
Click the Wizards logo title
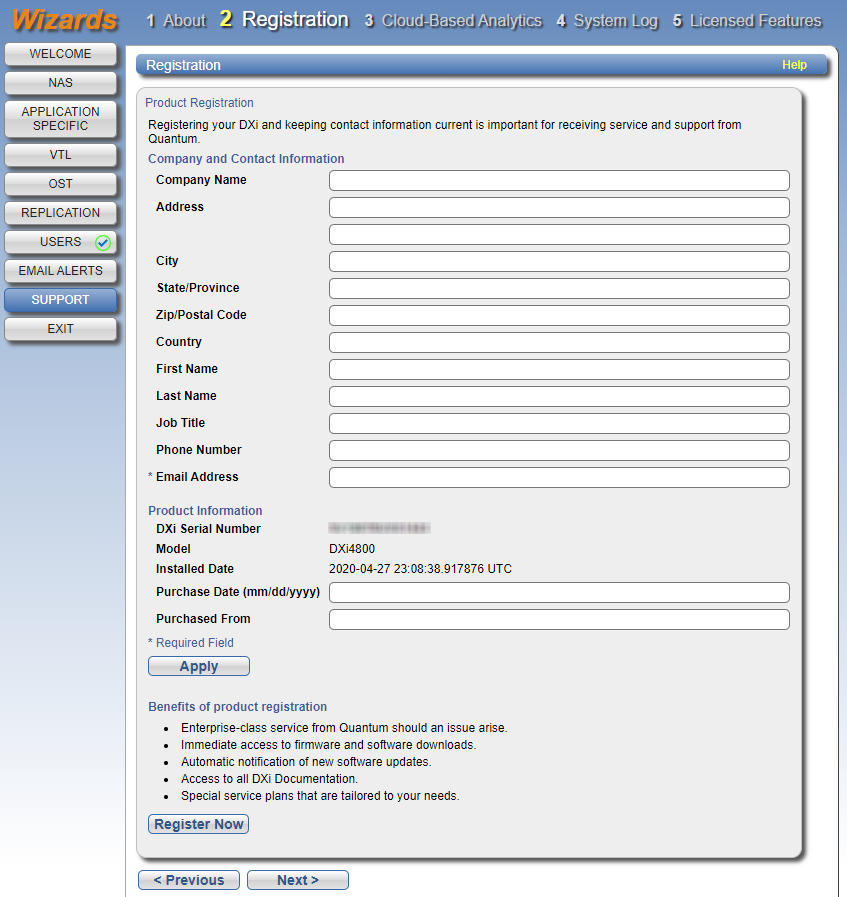(x=65, y=20)
